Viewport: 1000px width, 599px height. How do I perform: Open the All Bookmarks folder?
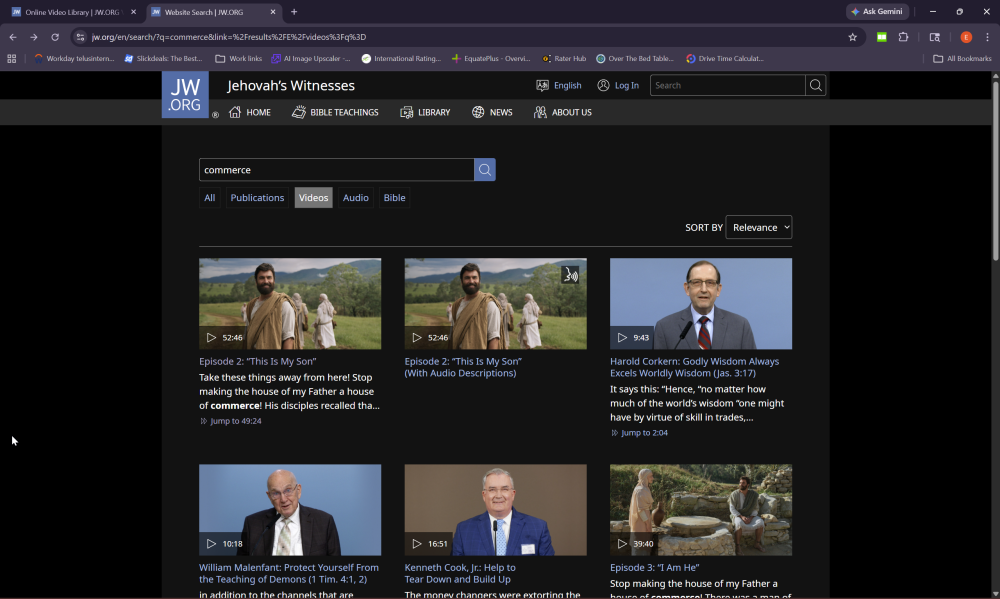(962, 59)
